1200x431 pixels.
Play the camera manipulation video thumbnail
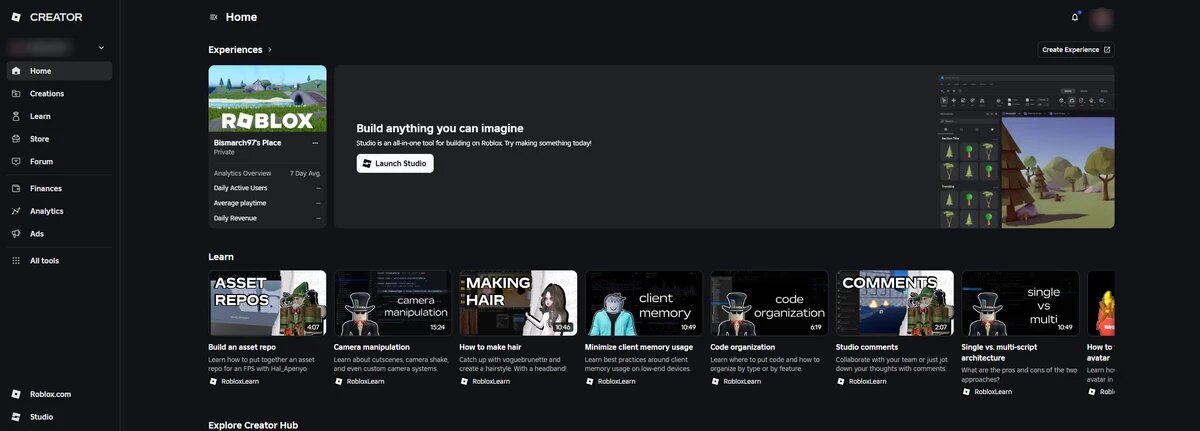click(393, 303)
